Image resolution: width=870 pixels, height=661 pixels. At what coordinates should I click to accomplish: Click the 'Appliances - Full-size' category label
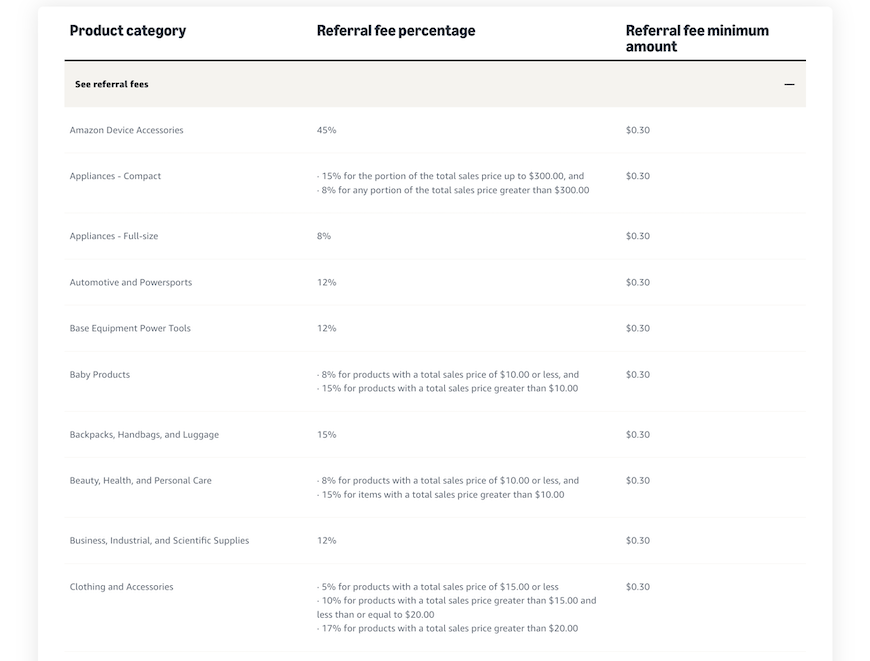pos(114,237)
